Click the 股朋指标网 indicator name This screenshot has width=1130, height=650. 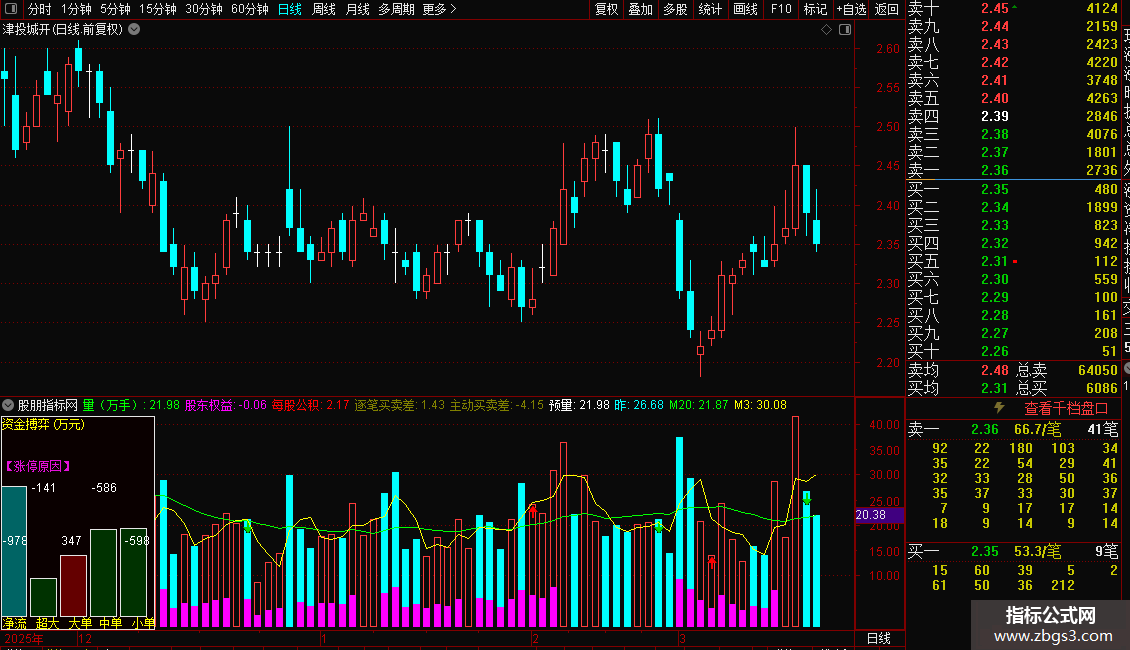pyautogui.click(x=47, y=405)
